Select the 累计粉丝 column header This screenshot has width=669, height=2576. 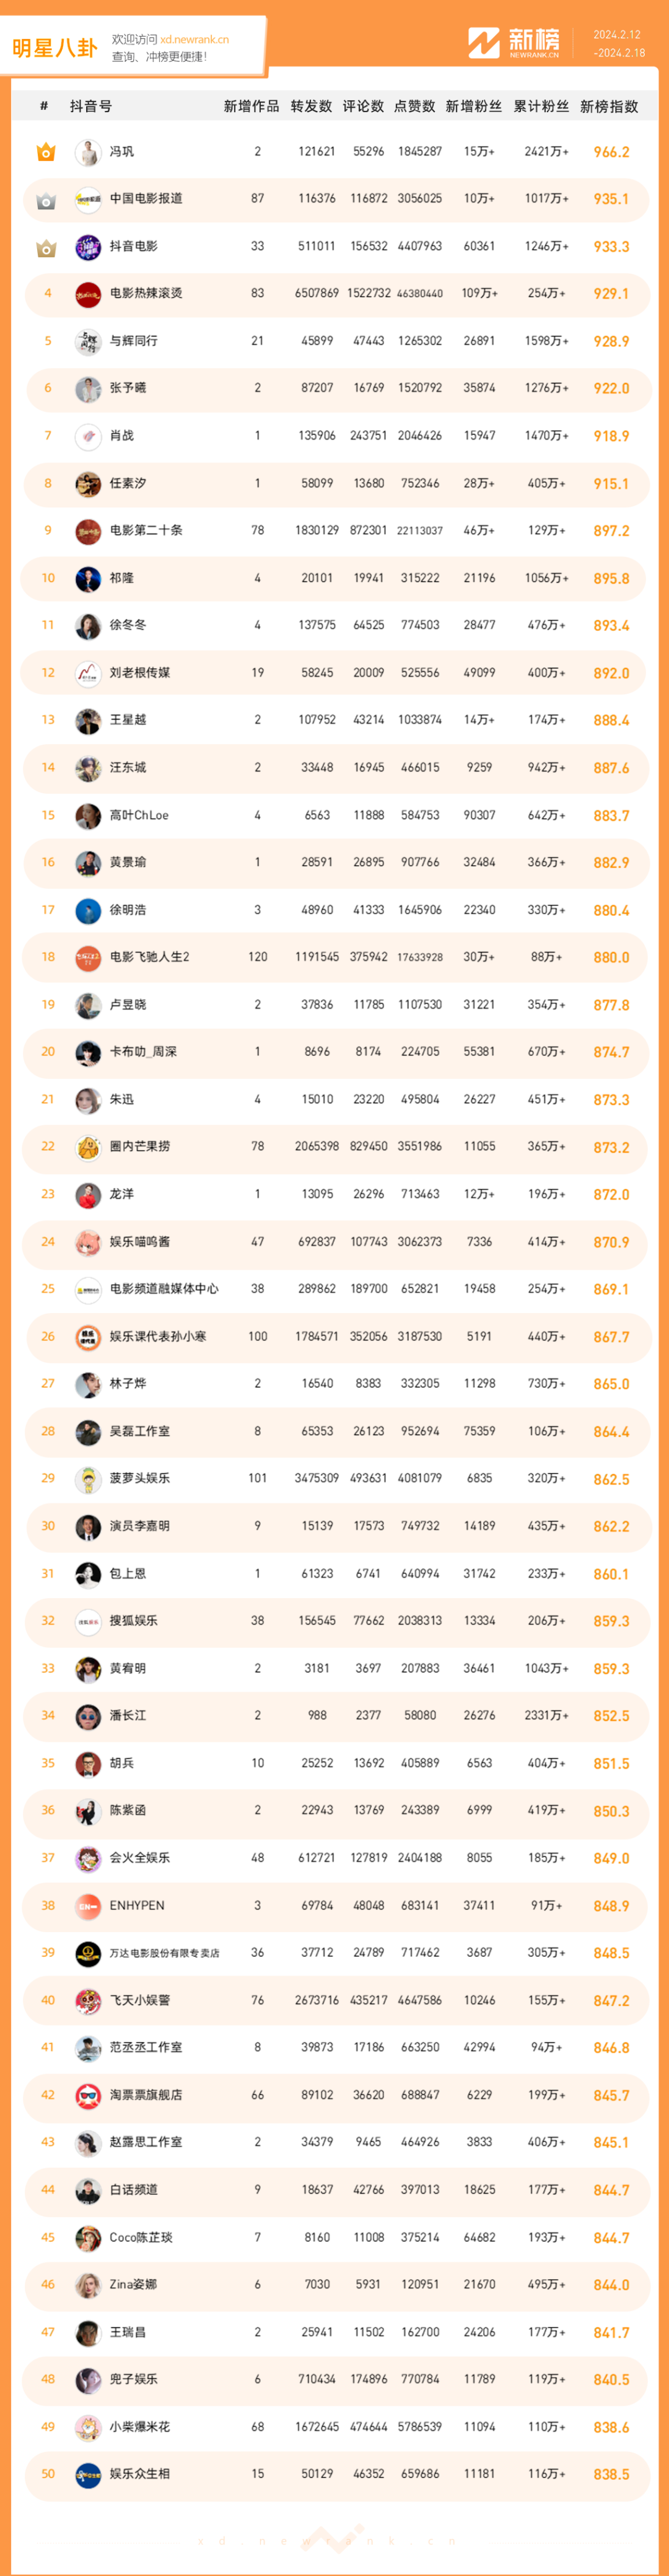pos(541,106)
